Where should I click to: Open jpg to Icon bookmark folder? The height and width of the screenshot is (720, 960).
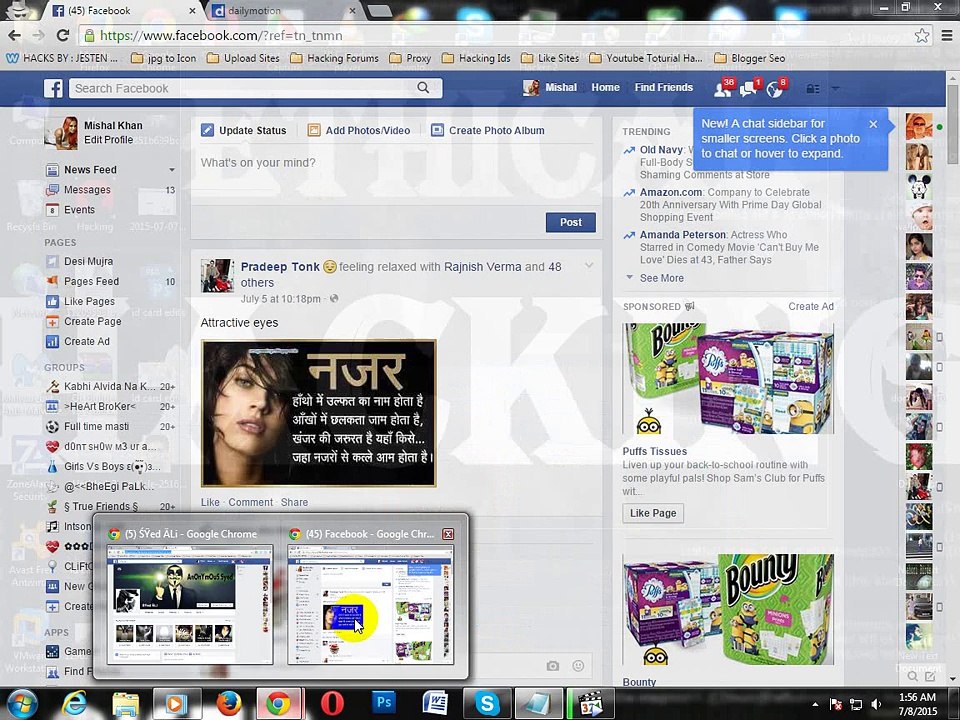pyautogui.click(x=163, y=58)
